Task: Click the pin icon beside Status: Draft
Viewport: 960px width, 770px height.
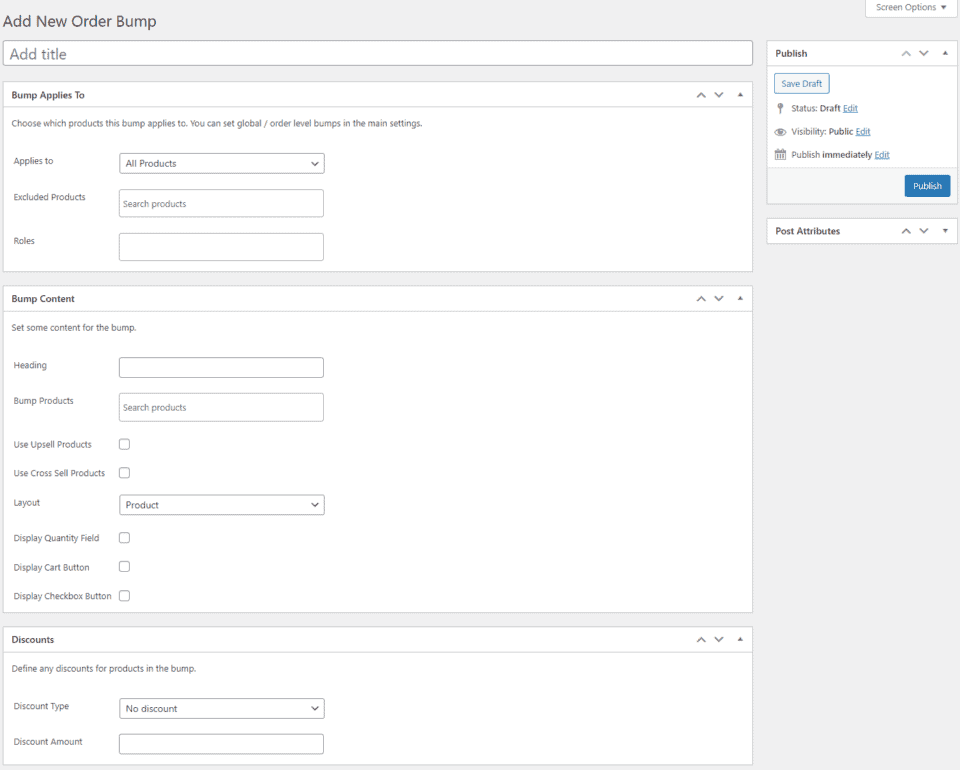Action: pyautogui.click(x=780, y=108)
